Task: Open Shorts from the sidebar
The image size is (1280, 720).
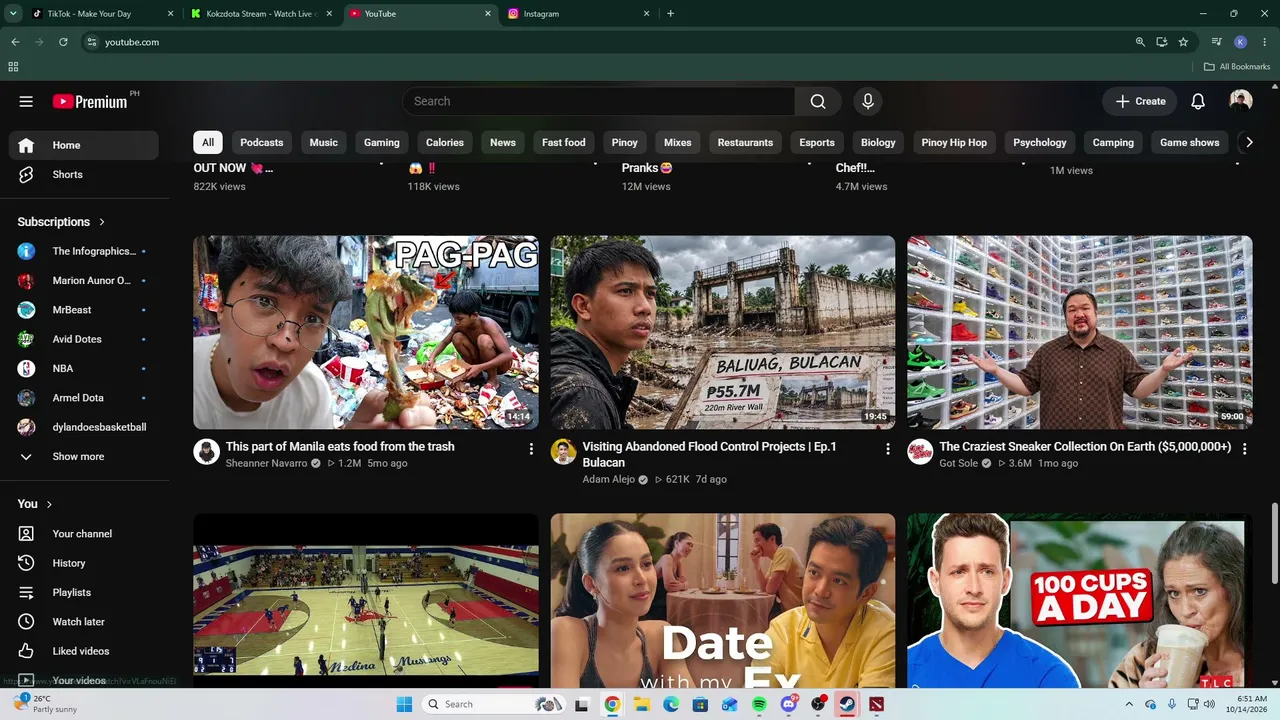Action: (x=84, y=174)
